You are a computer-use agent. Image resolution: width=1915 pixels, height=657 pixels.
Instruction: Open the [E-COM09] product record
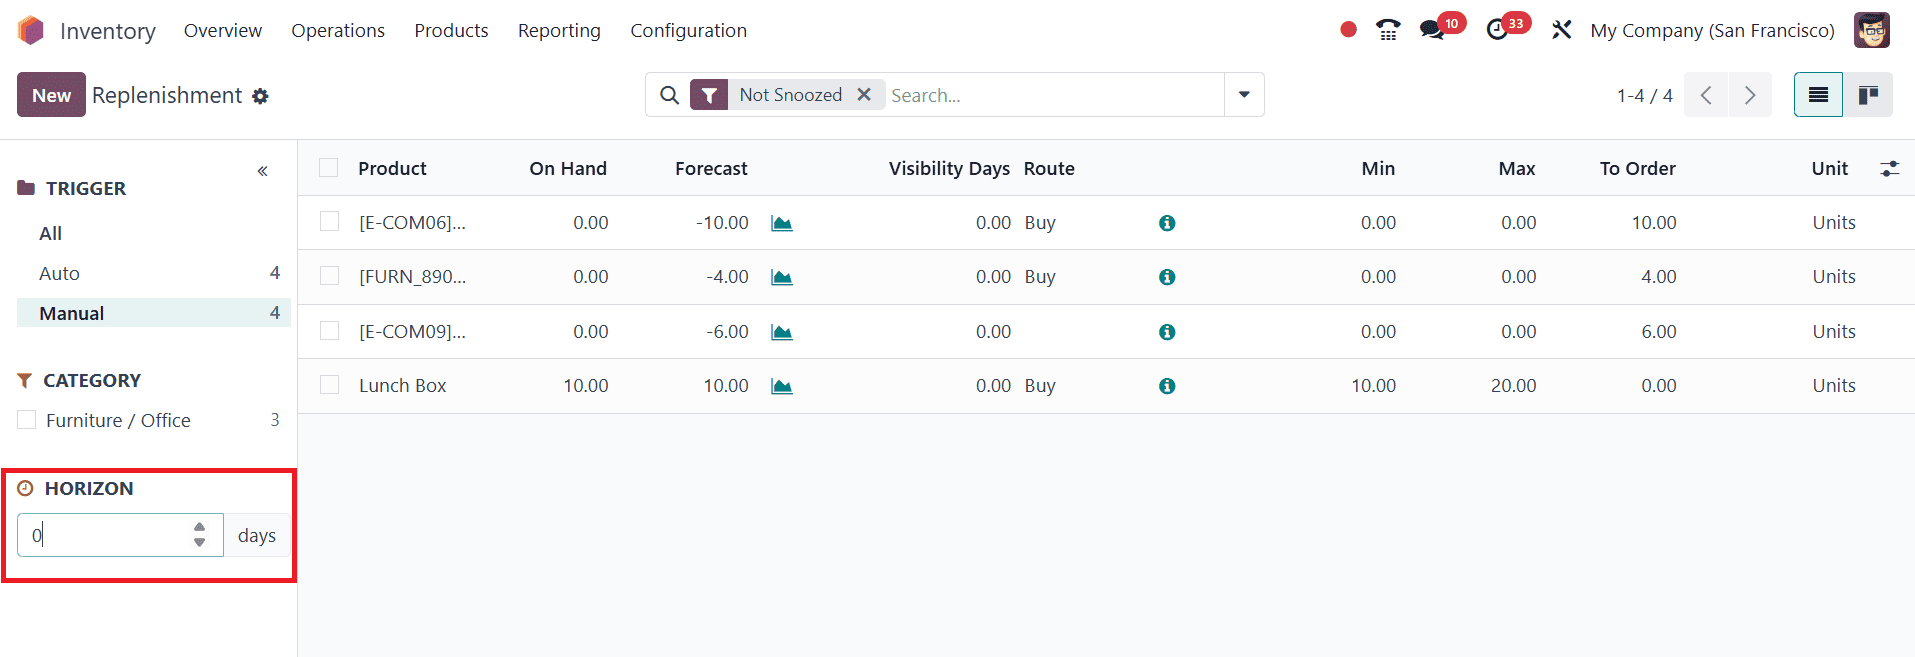412,332
